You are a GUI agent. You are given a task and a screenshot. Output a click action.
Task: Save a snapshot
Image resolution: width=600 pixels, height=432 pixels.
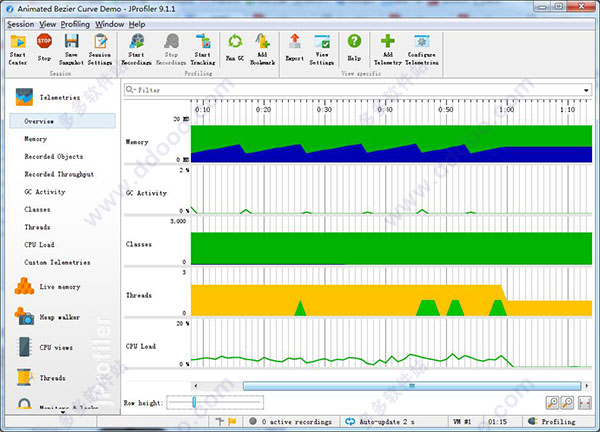71,50
